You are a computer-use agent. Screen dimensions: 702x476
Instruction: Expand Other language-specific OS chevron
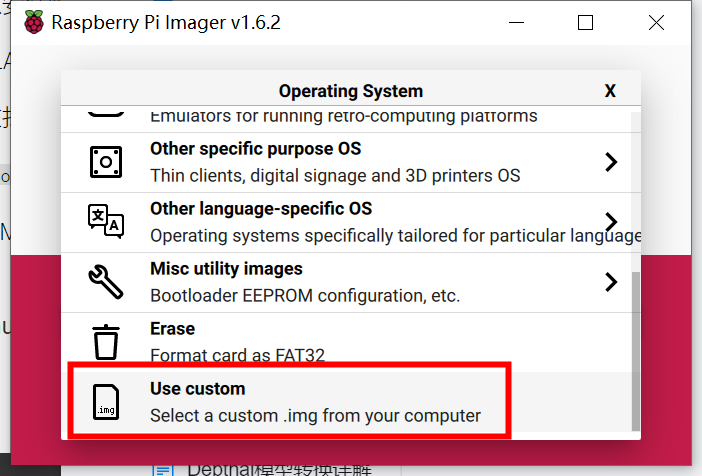pyautogui.click(x=611, y=221)
